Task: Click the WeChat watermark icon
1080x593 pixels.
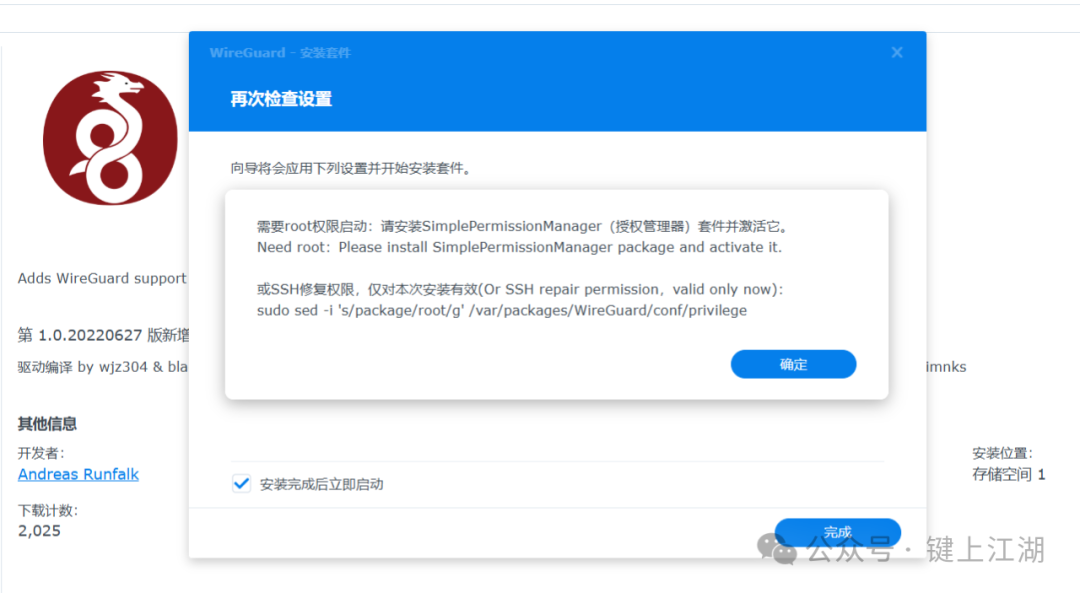Action: (777, 548)
